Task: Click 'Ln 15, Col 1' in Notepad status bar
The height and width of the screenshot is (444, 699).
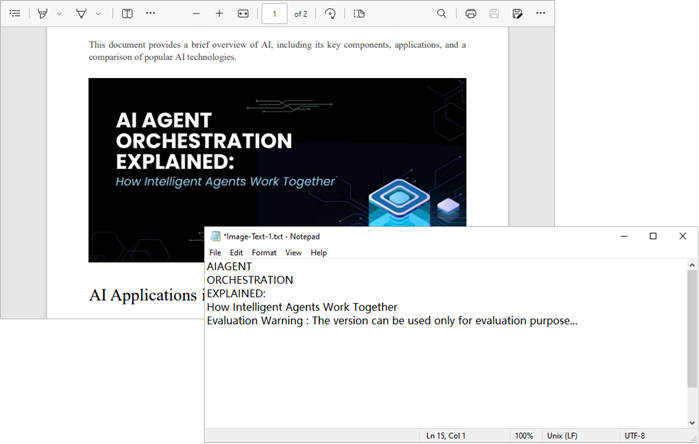Action: coord(446,436)
